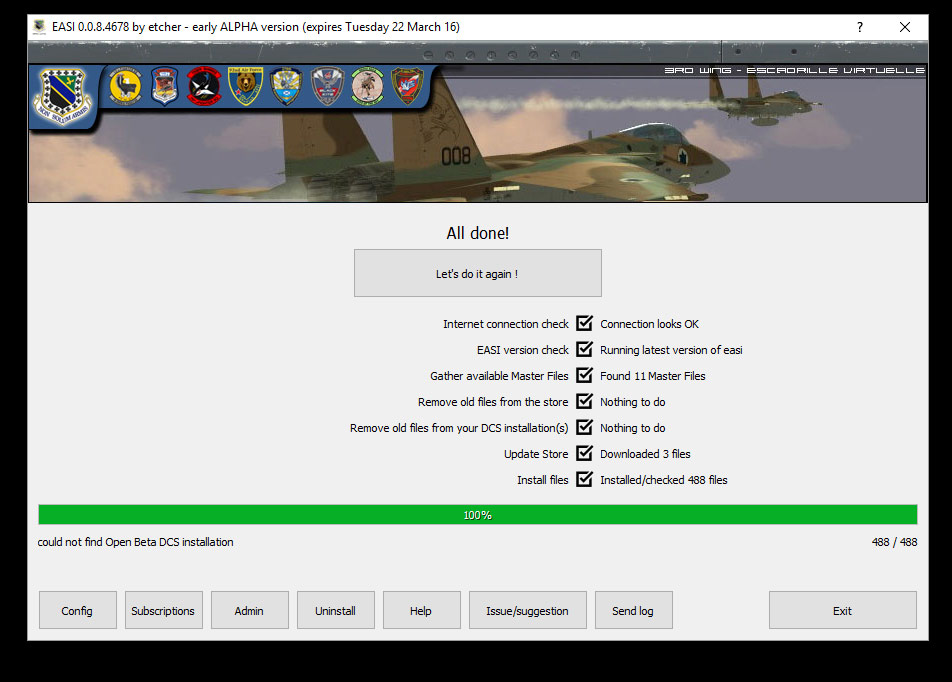952x682 pixels.
Task: Exit the EASI application
Action: [x=842, y=610]
